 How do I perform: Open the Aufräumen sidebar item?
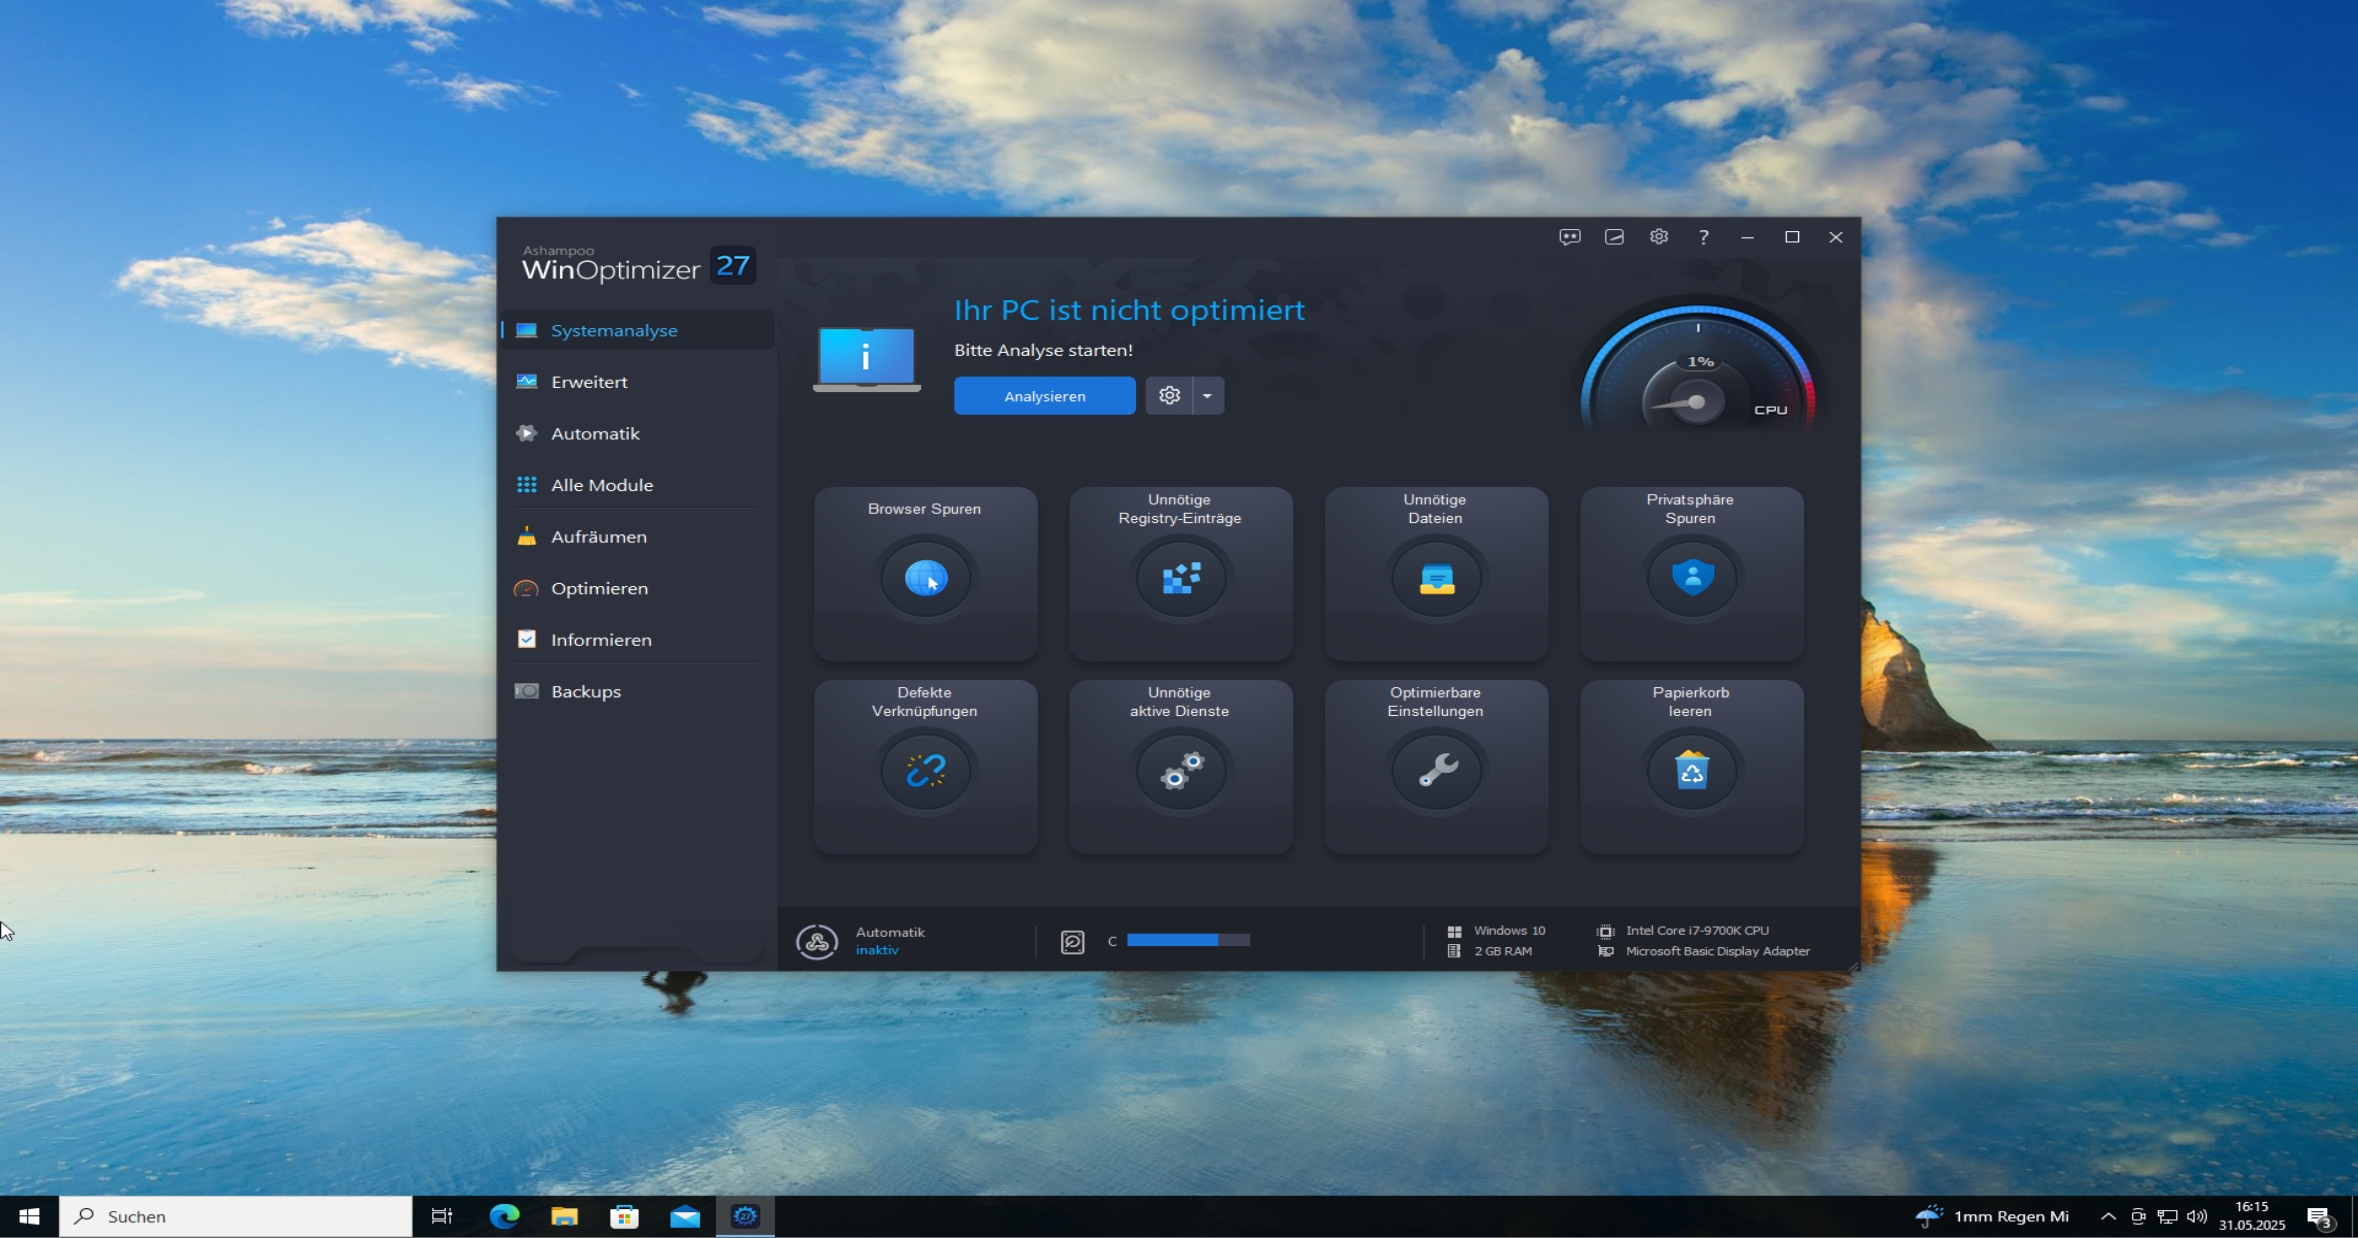tap(598, 537)
